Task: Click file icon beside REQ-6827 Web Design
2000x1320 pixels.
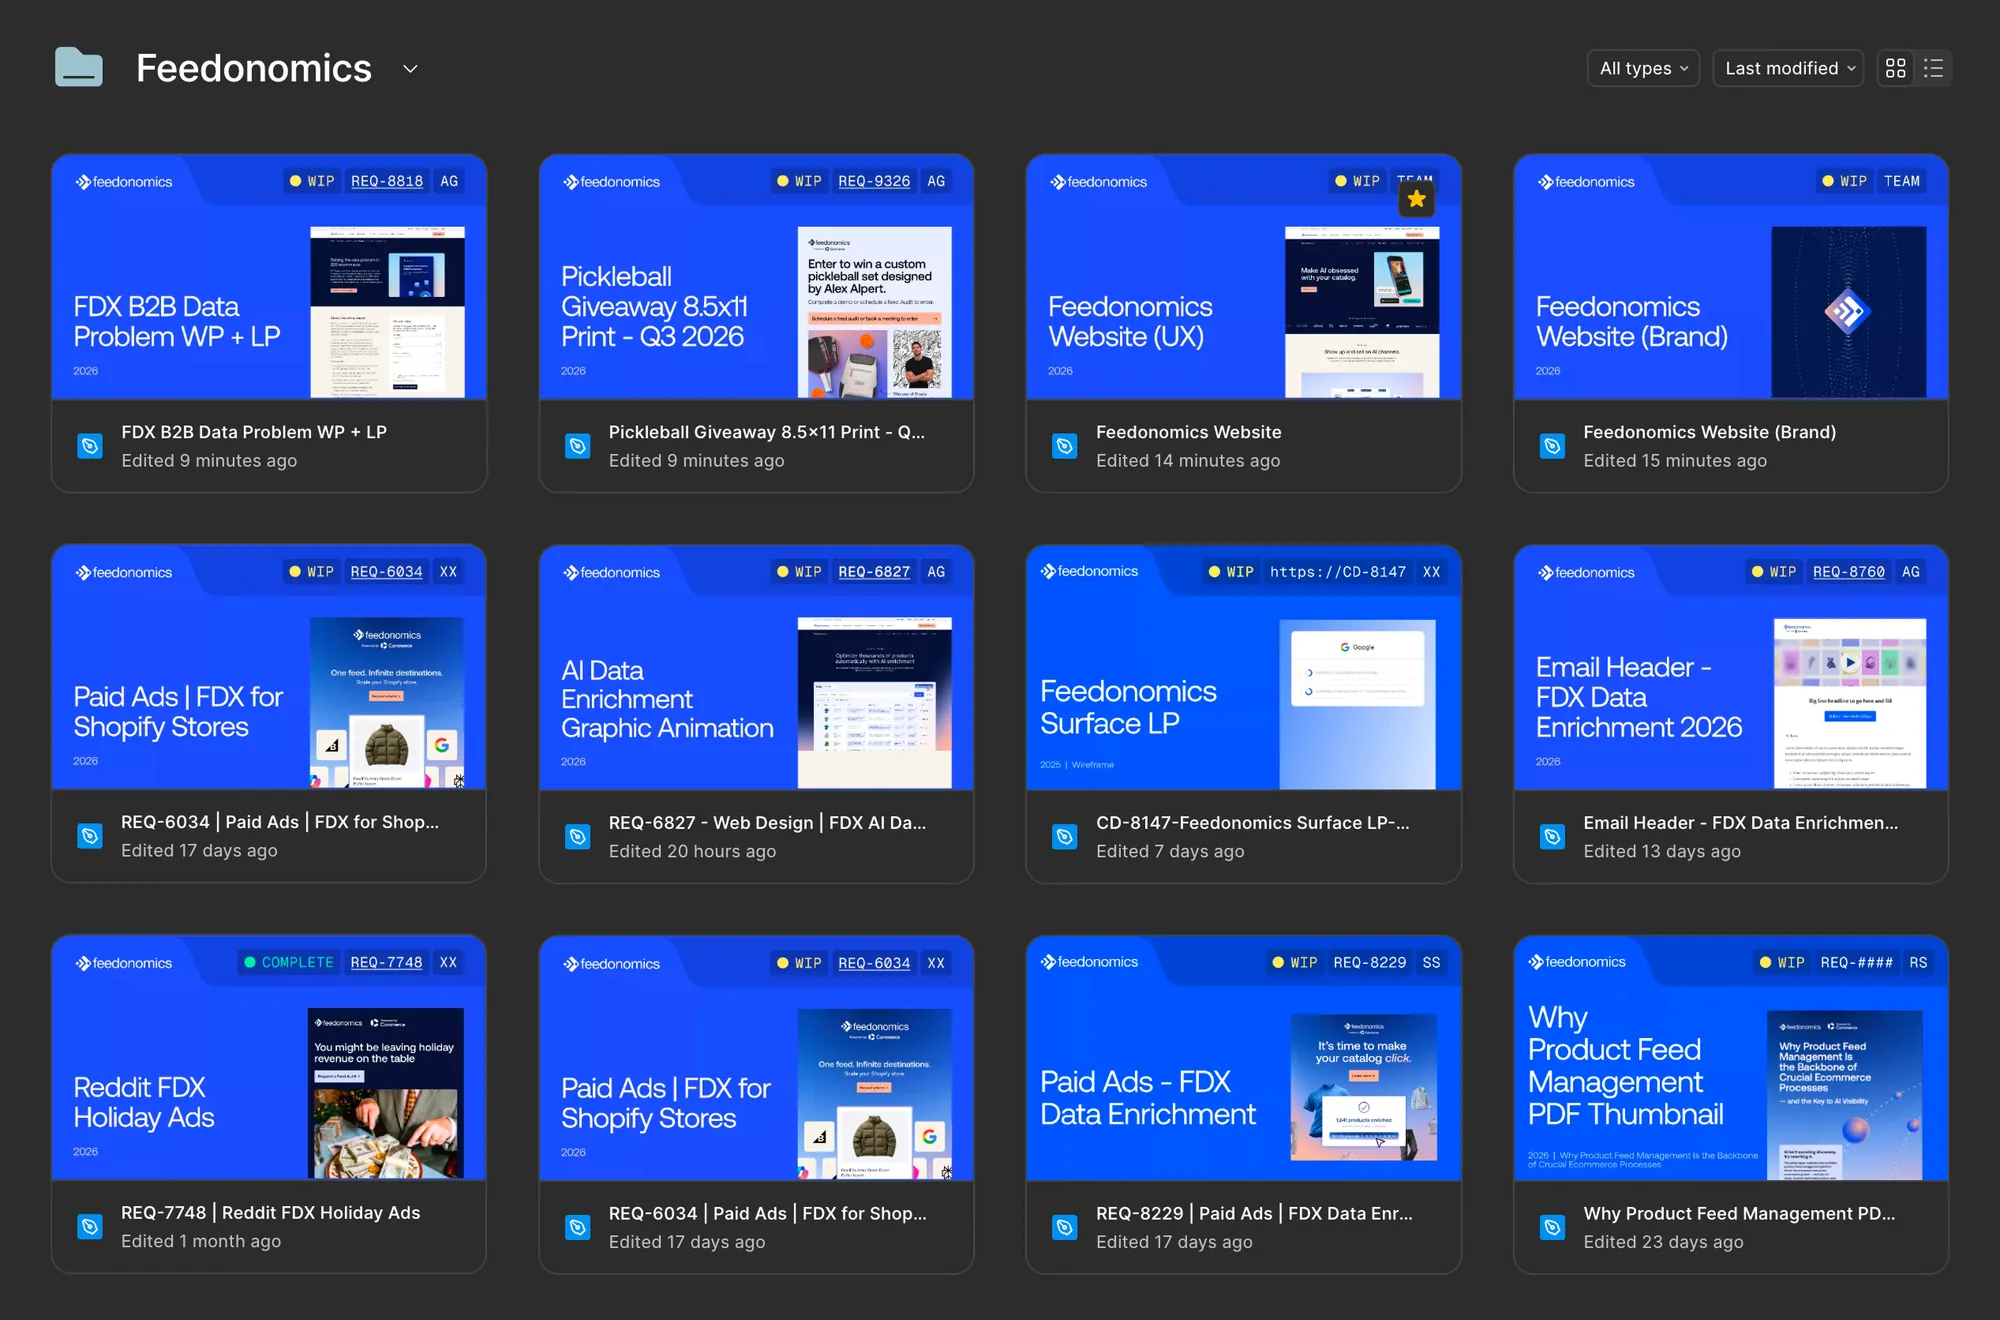Action: (577, 836)
